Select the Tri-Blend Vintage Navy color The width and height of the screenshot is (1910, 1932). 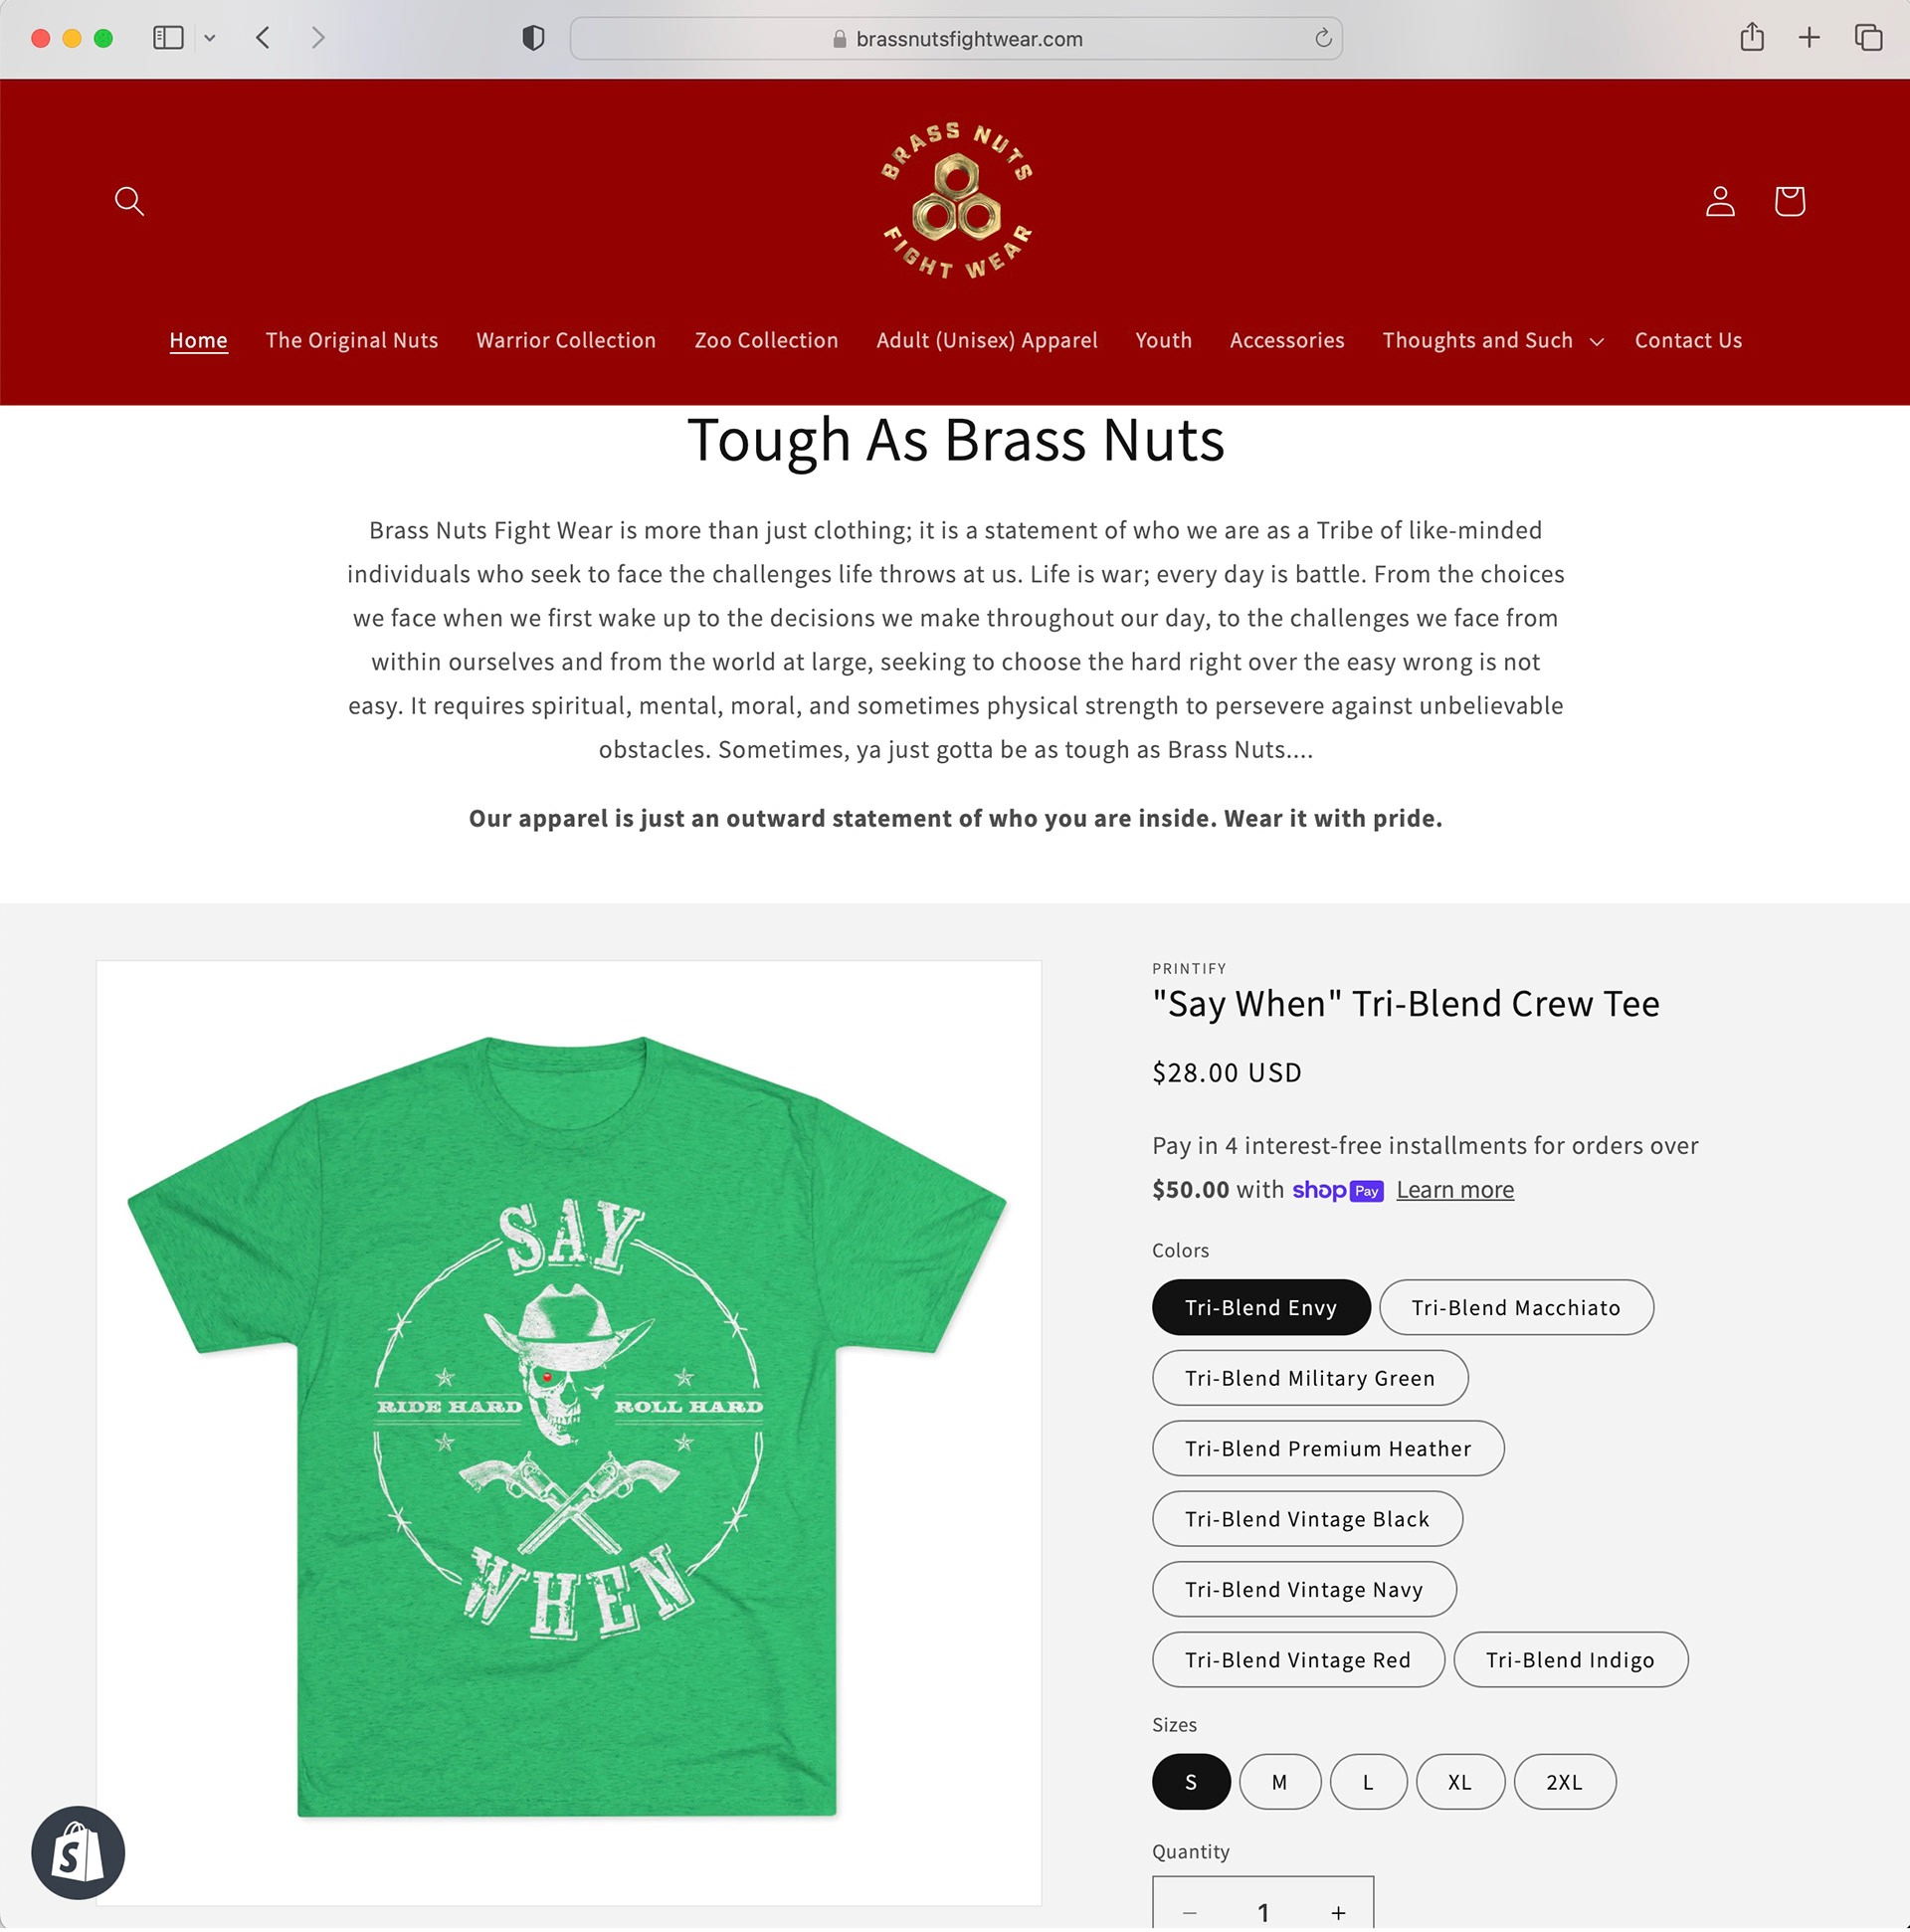coord(1303,1589)
